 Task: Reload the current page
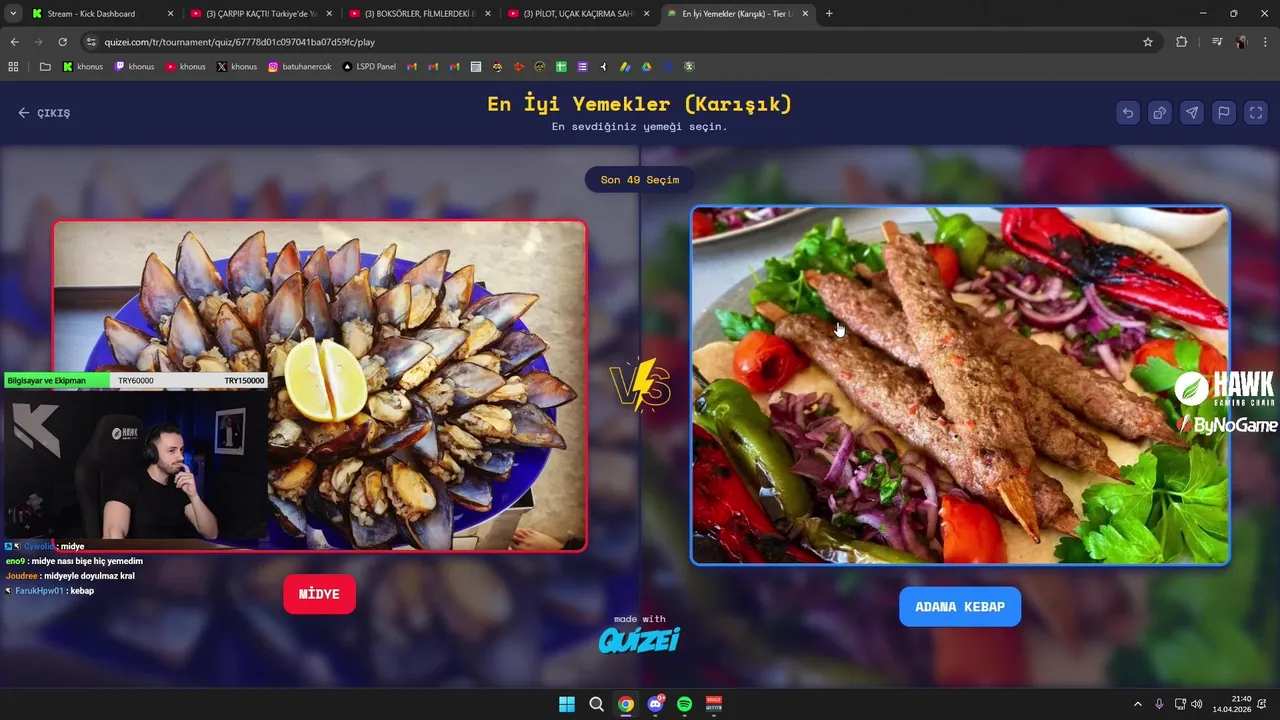click(62, 42)
